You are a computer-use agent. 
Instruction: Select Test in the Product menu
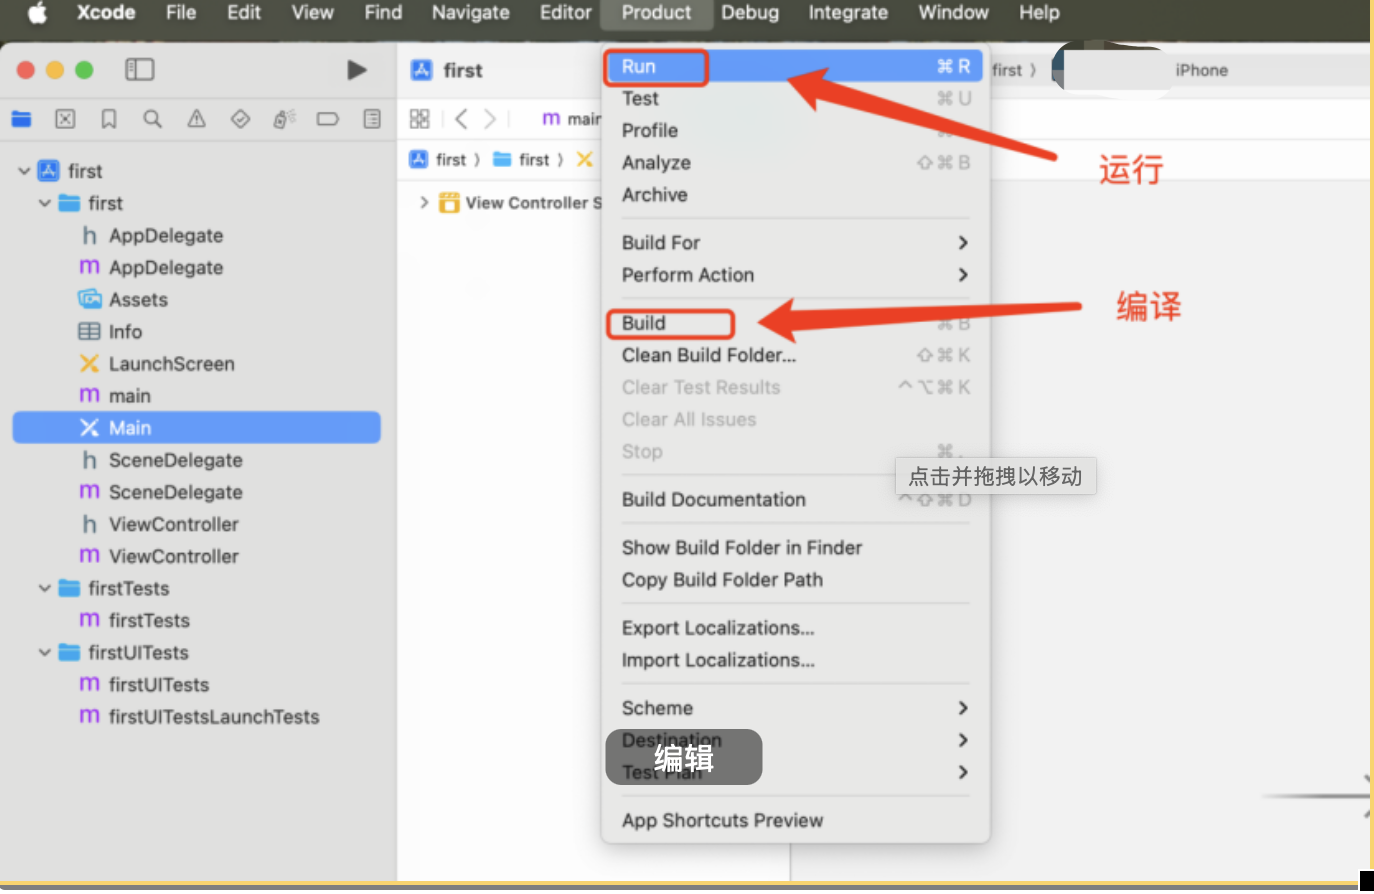[x=795, y=98]
